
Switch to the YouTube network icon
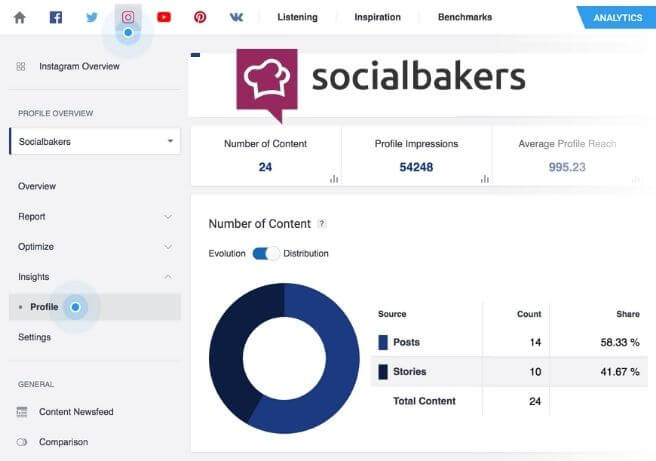(164, 17)
